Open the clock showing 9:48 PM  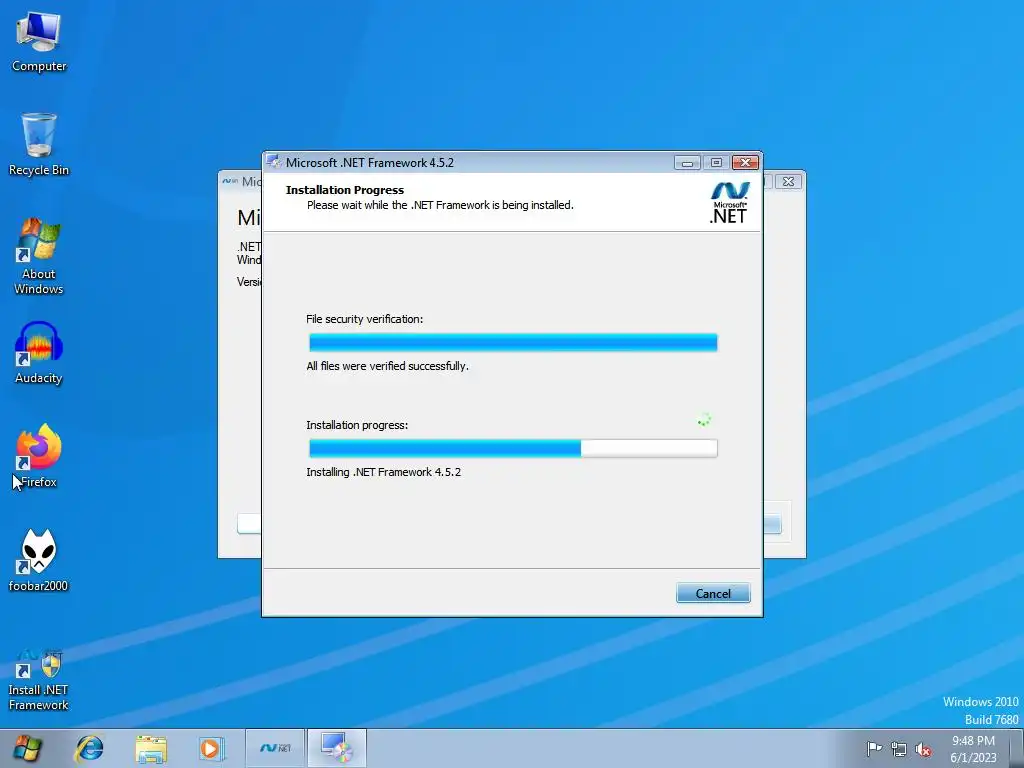973,748
